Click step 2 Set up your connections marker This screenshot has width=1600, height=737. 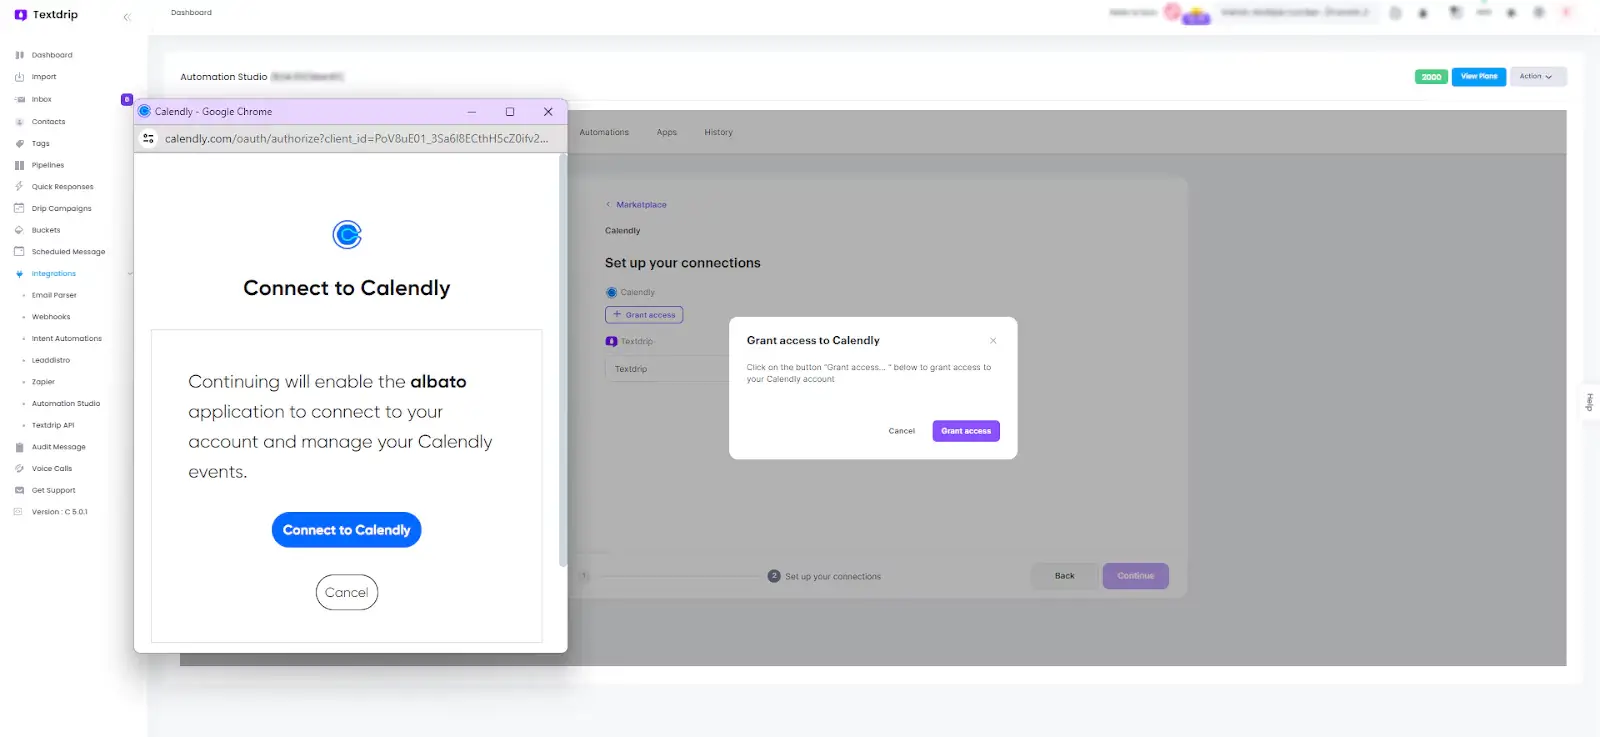click(774, 576)
